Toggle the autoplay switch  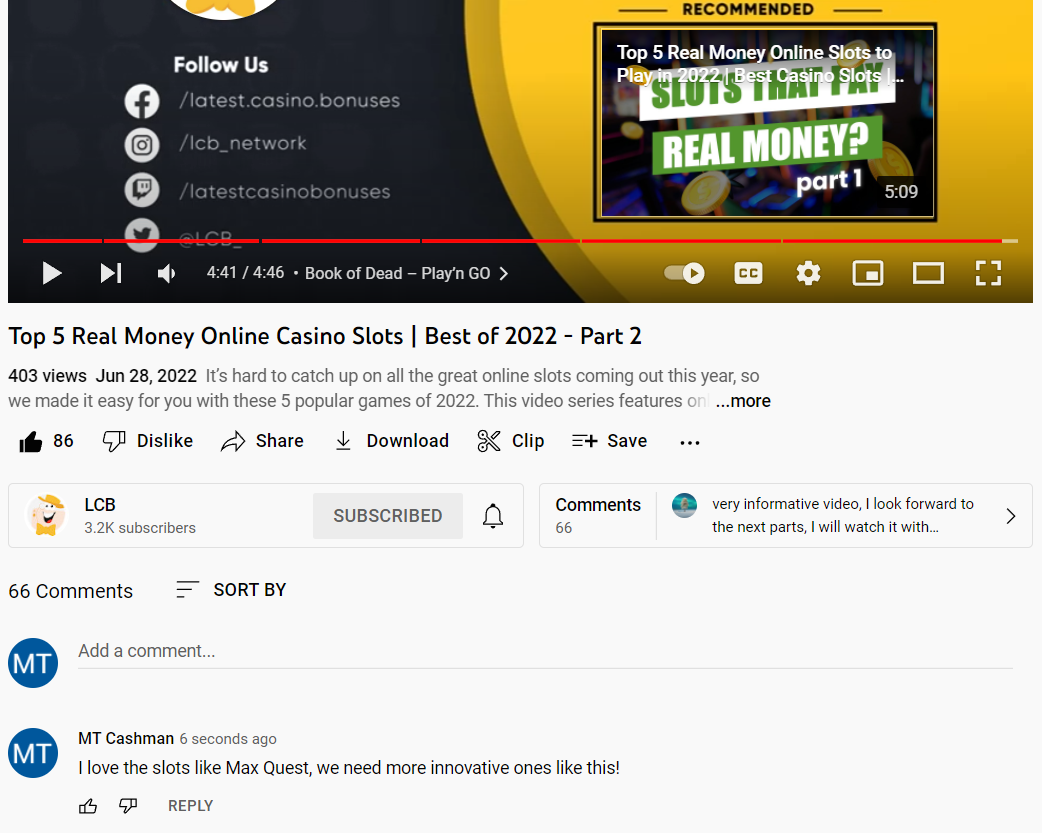click(684, 273)
